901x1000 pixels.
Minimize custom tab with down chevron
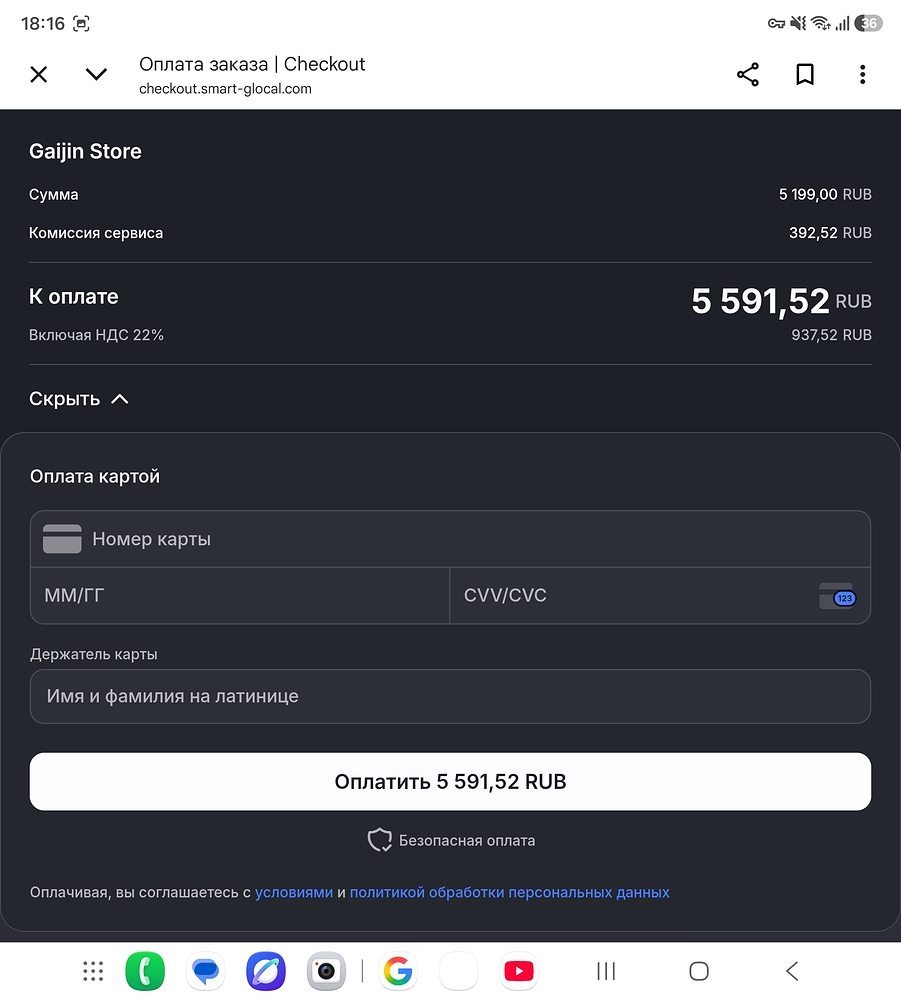click(96, 75)
